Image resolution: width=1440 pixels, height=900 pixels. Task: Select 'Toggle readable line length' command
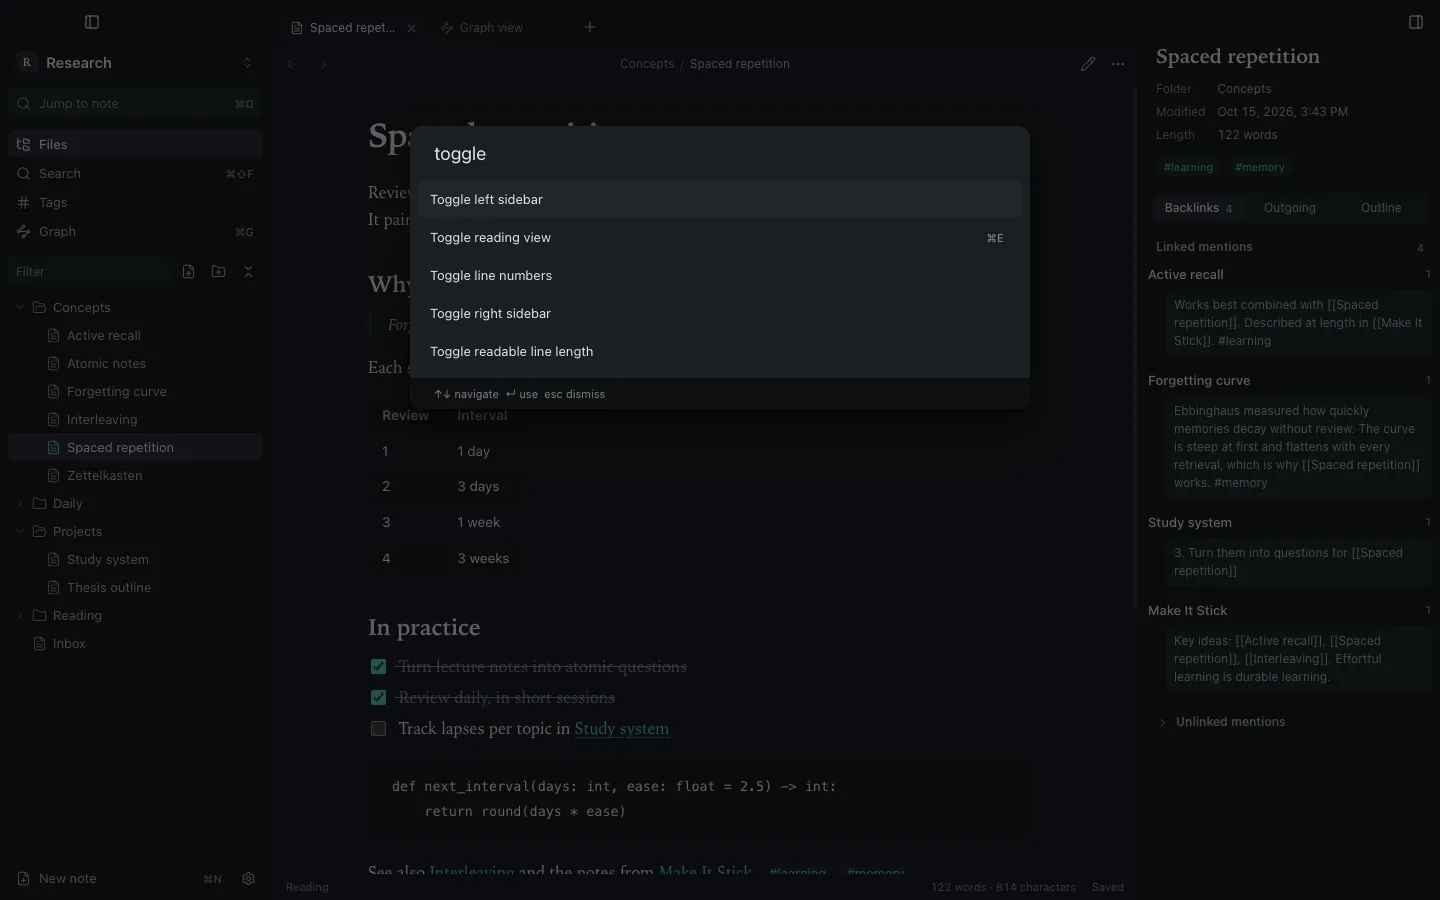720,351
